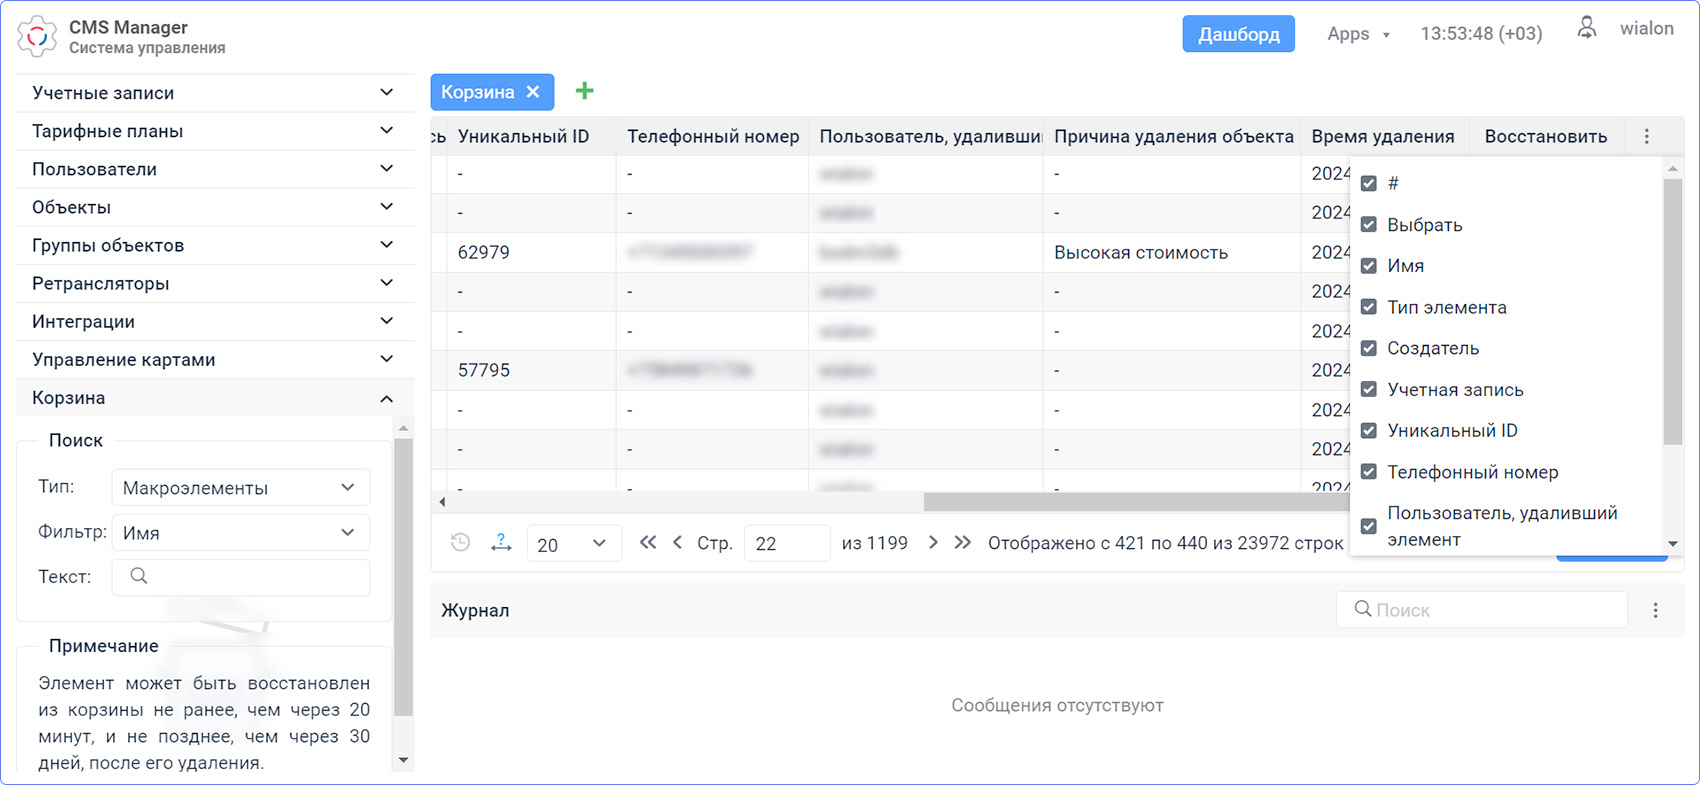
Task: Open the Тип dropdown showing Макроэлементы
Action: 240,488
